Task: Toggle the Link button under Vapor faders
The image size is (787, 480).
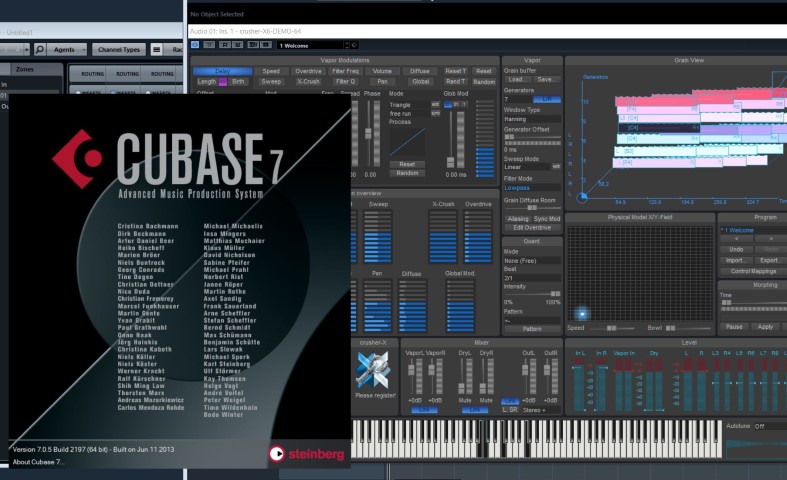Action: pos(424,410)
